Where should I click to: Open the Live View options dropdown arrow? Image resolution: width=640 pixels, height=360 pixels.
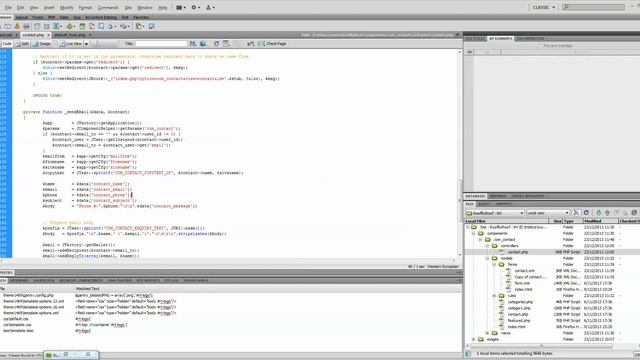pos(86,44)
